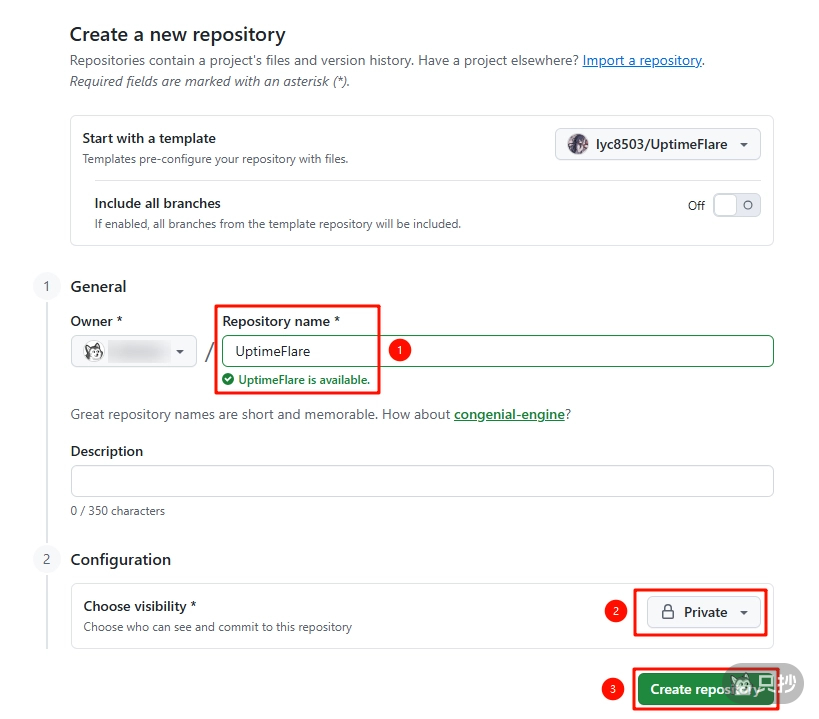
Task: Click red annotation marker 2
Action: (616, 611)
